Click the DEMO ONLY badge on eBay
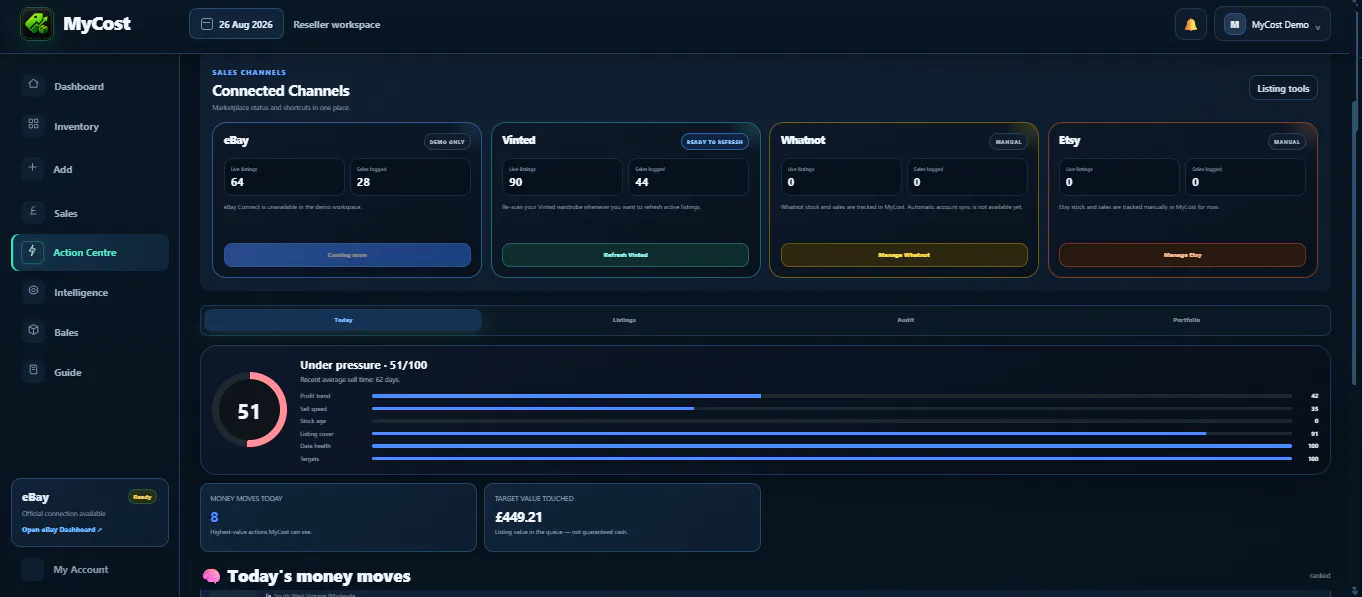Image resolution: width=1362 pixels, height=597 pixels. [447, 142]
